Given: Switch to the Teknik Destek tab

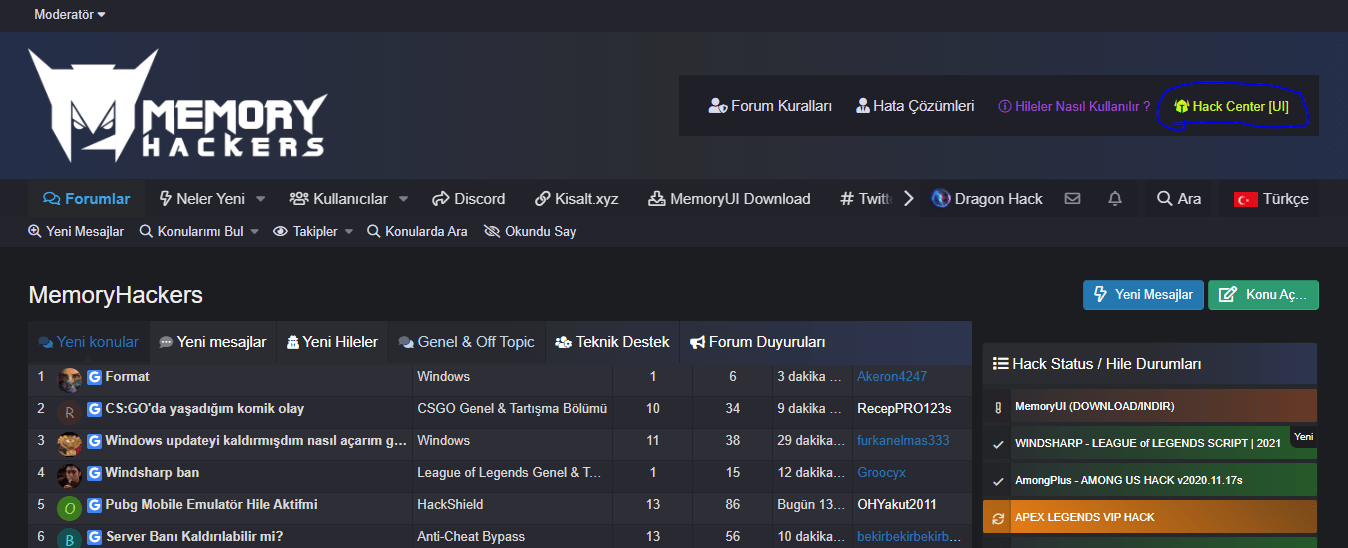Looking at the screenshot, I should pos(613,342).
